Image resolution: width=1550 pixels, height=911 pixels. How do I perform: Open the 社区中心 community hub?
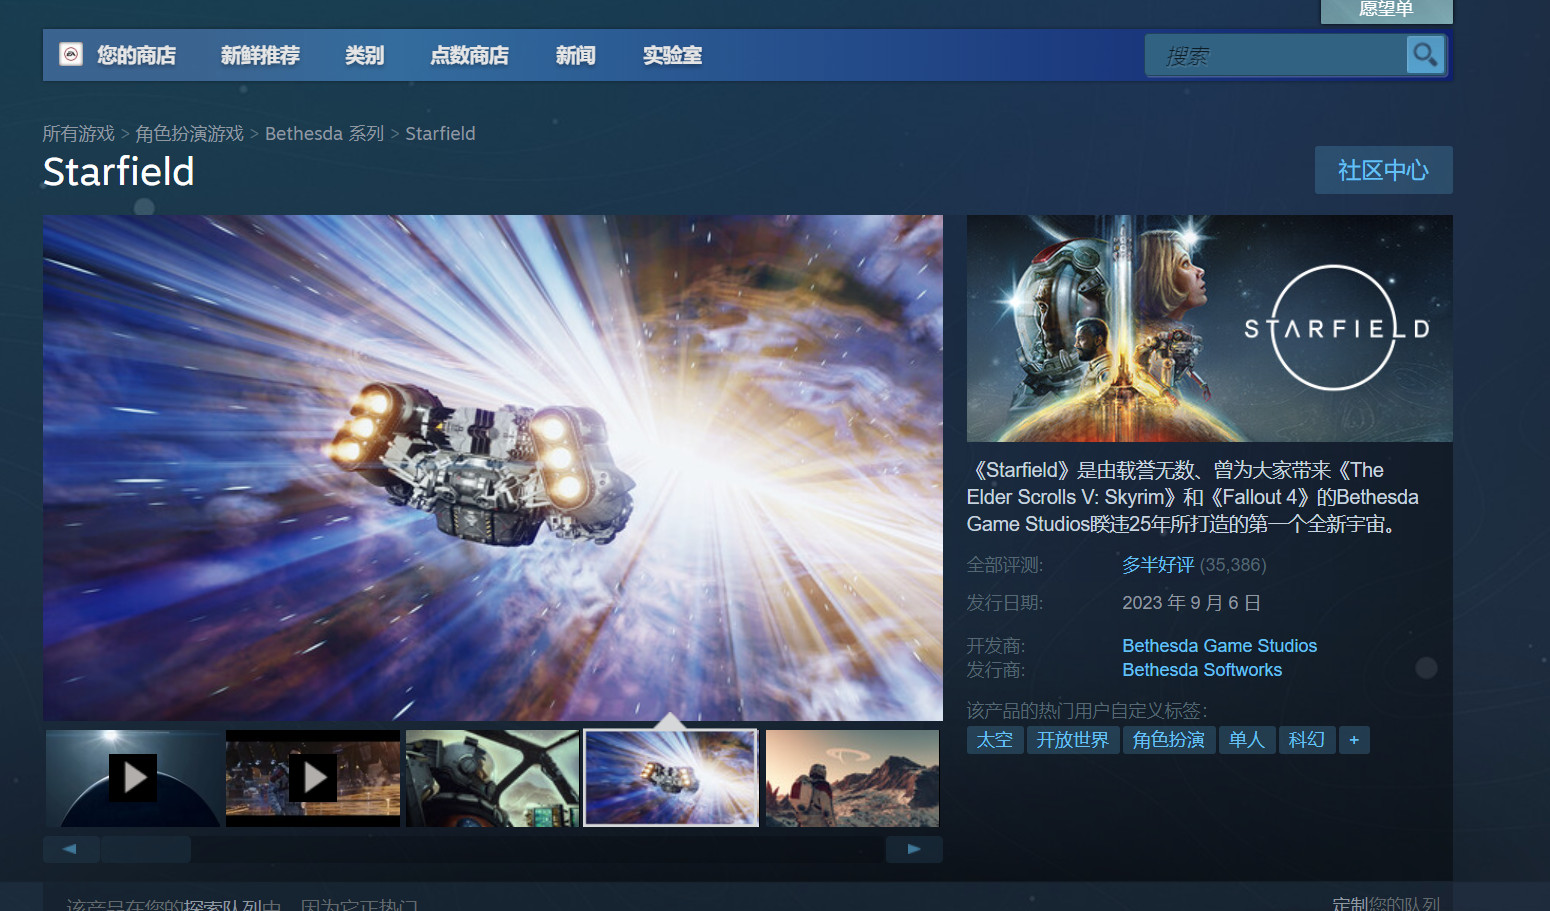[x=1383, y=170]
